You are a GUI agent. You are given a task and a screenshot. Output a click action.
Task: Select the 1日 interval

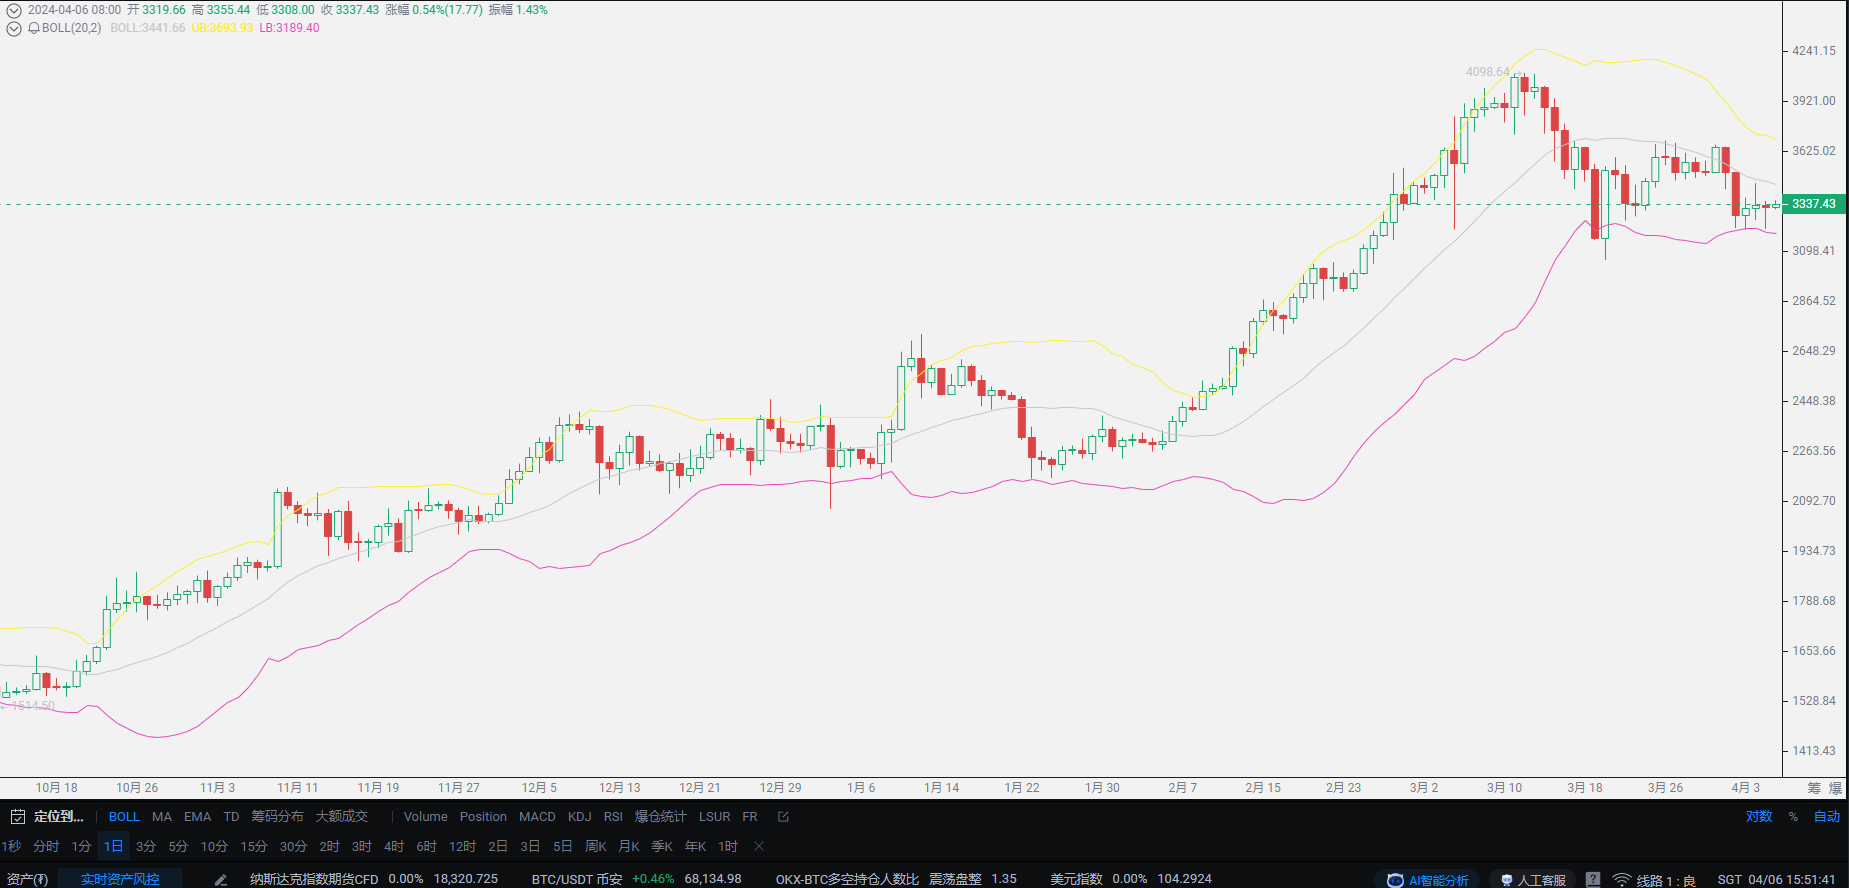point(114,846)
